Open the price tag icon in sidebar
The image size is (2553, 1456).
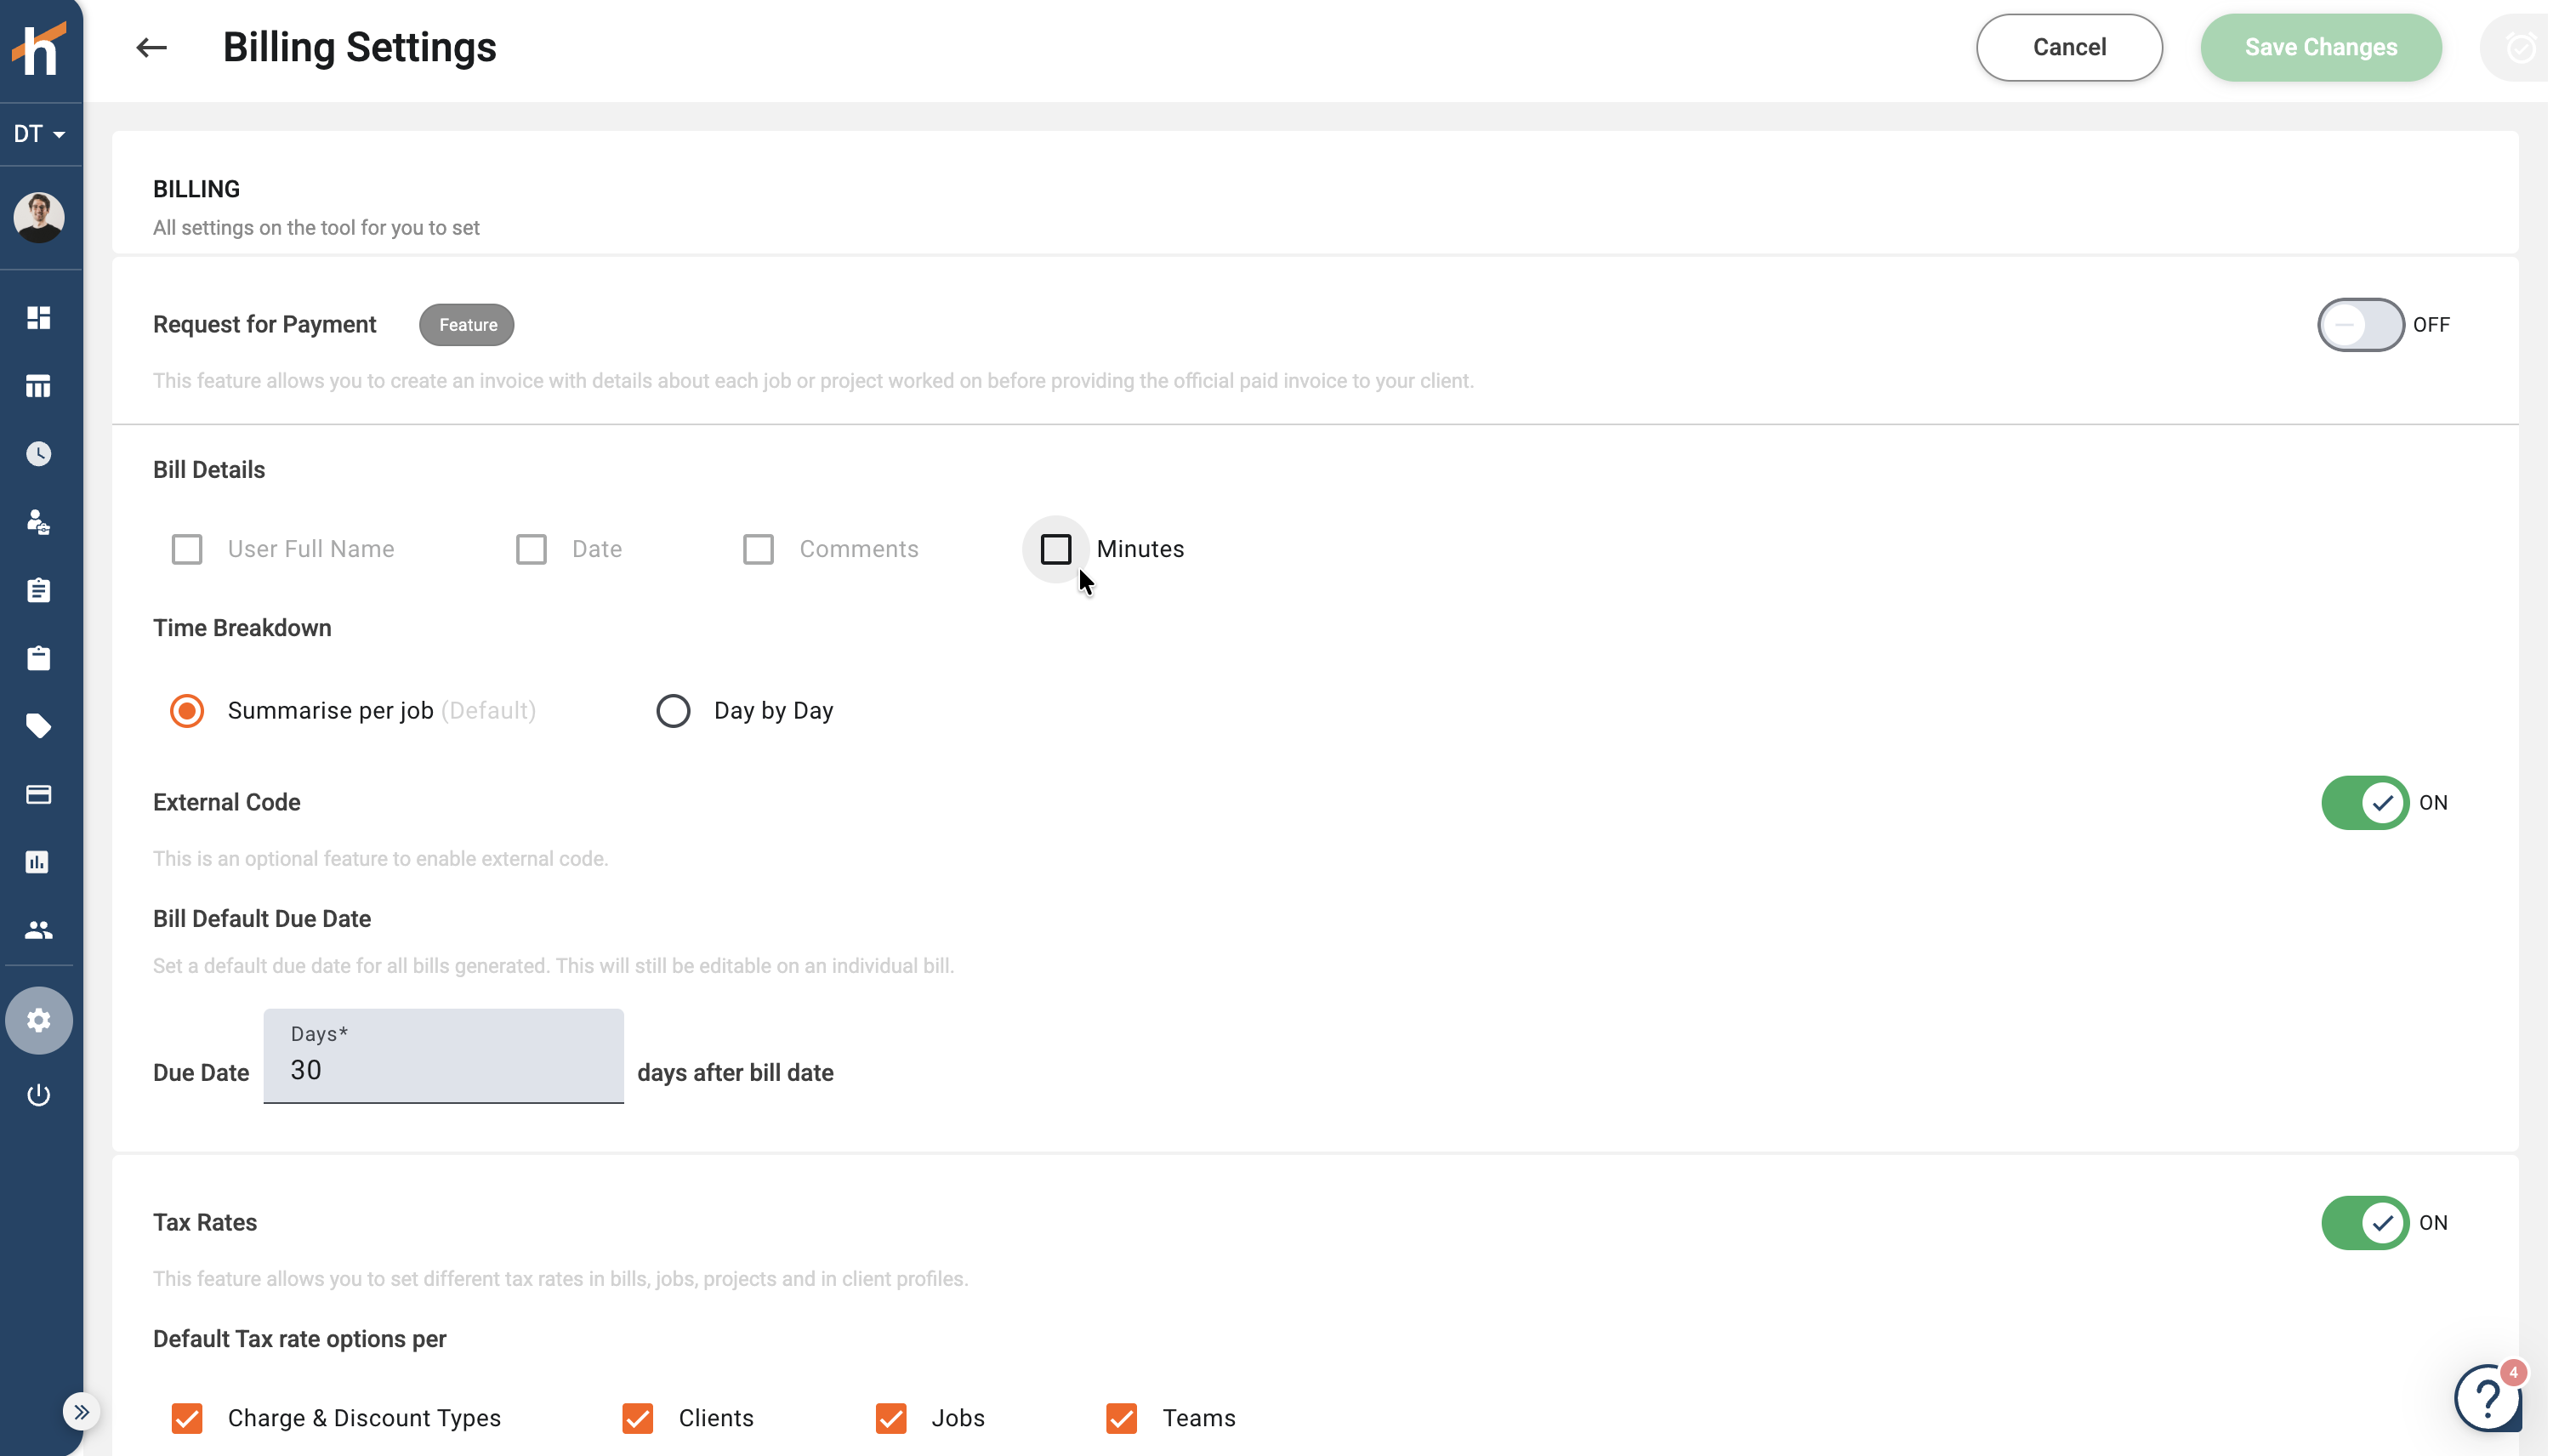(39, 726)
